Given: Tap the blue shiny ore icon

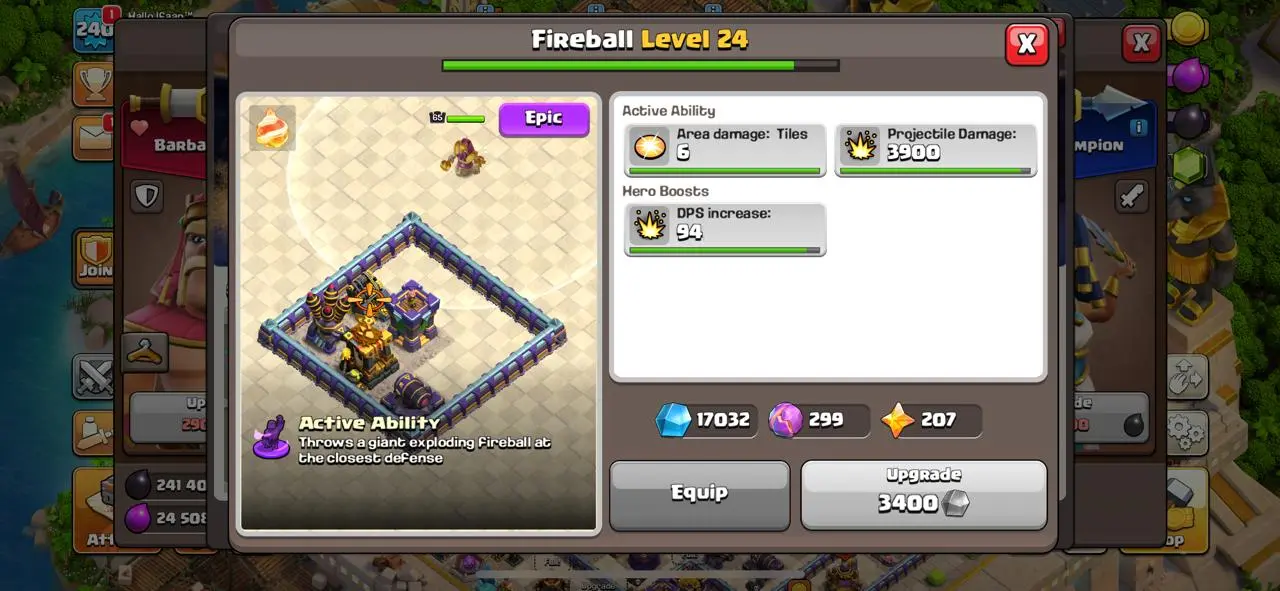Looking at the screenshot, I should coord(673,420).
